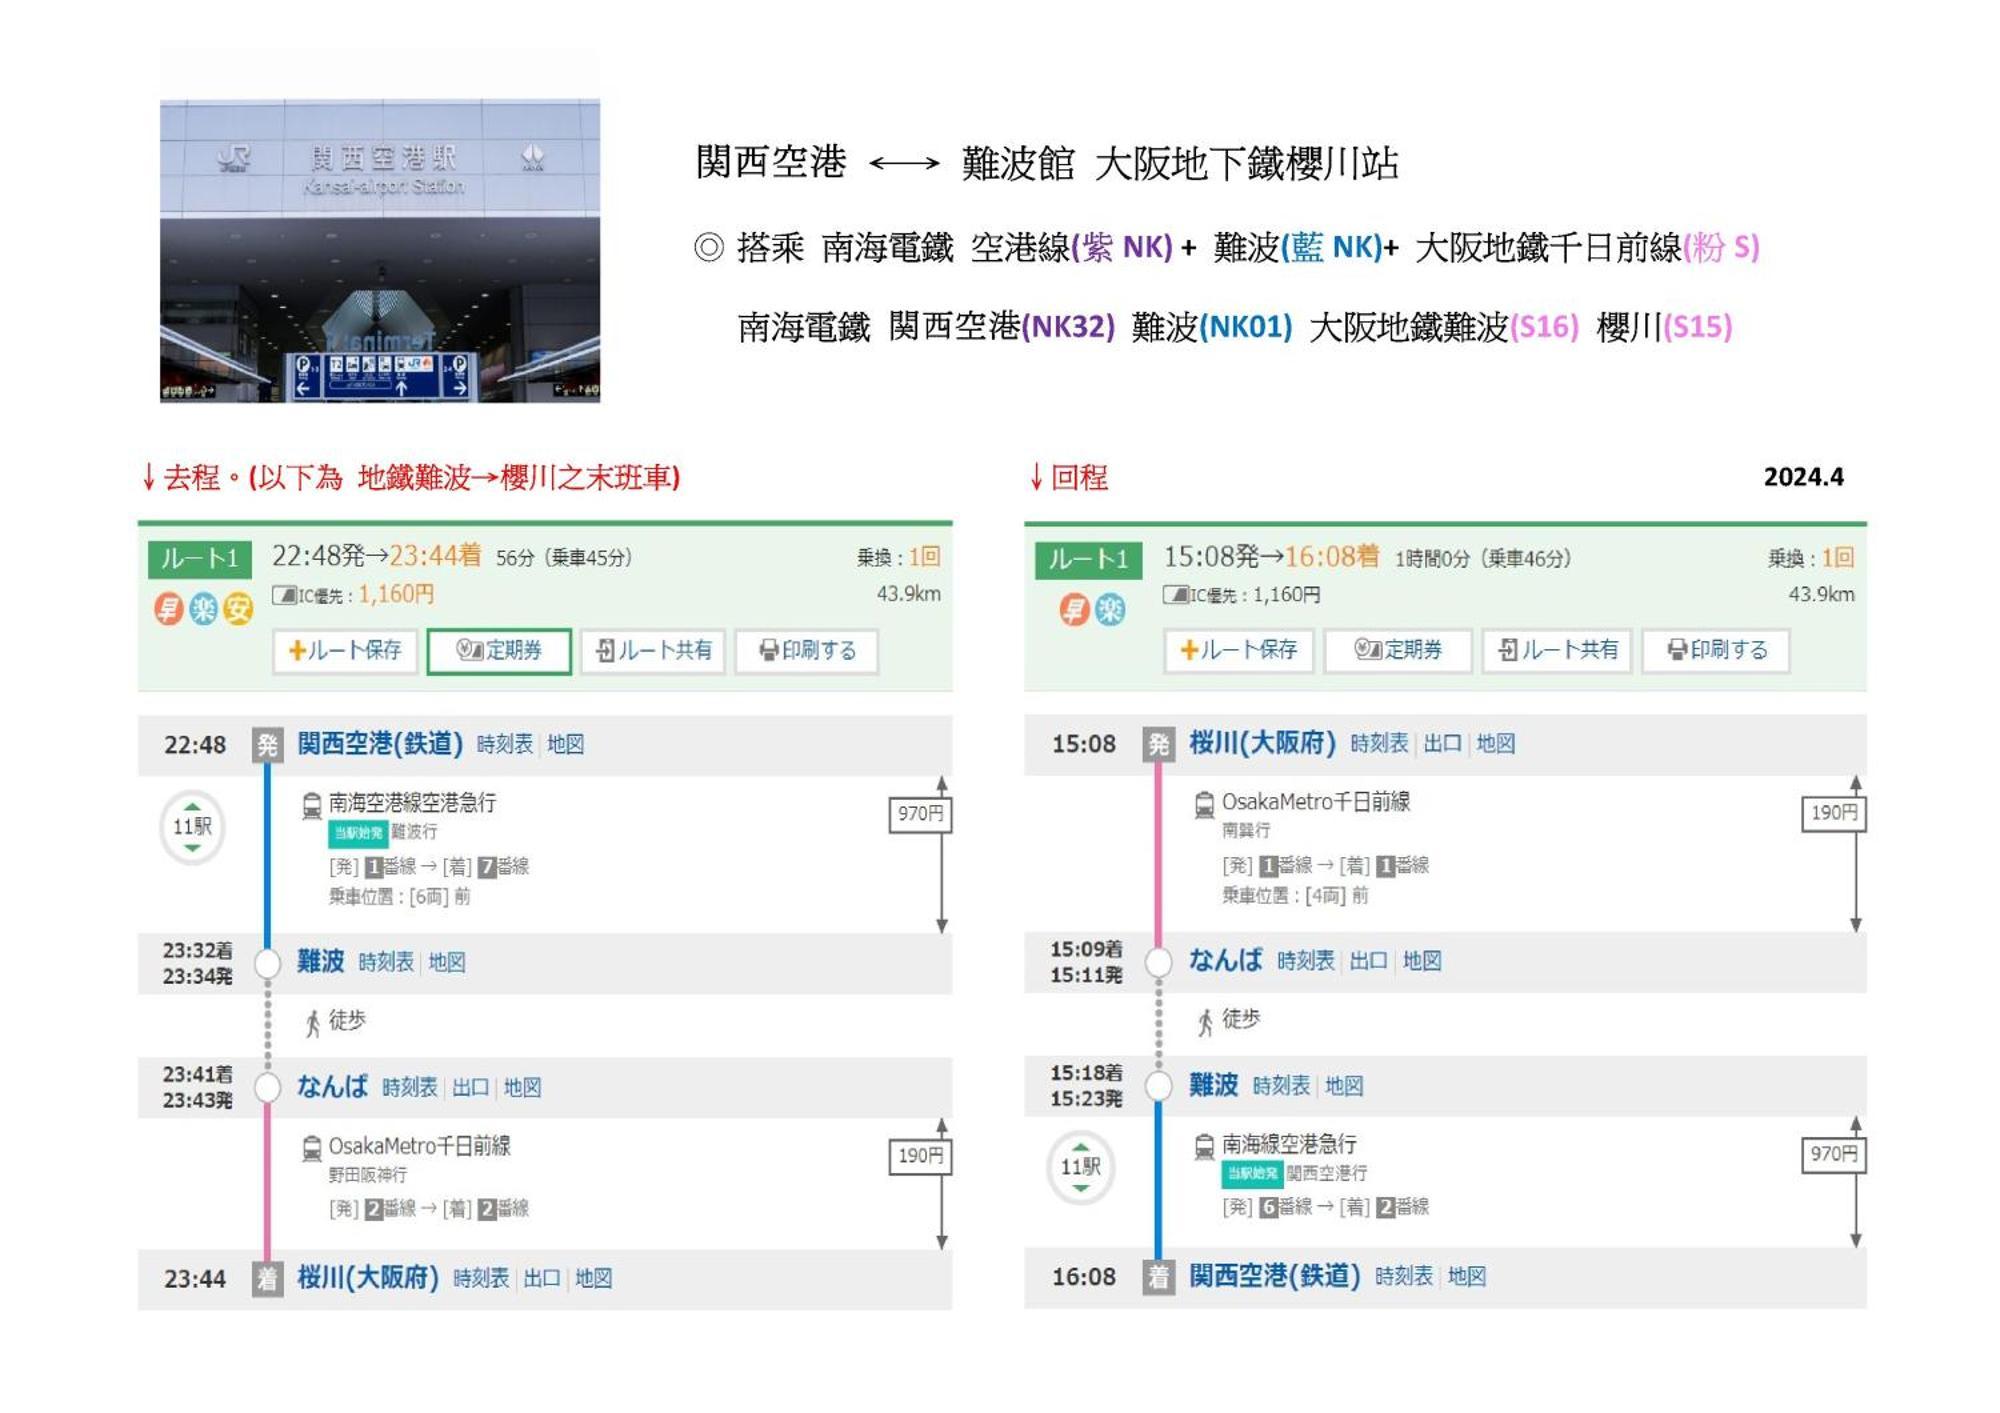Image resolution: width=2000 pixels, height=1413 pixels.
Task: Click the 着 marker at 16:08
Action: pyautogui.click(x=1158, y=1277)
